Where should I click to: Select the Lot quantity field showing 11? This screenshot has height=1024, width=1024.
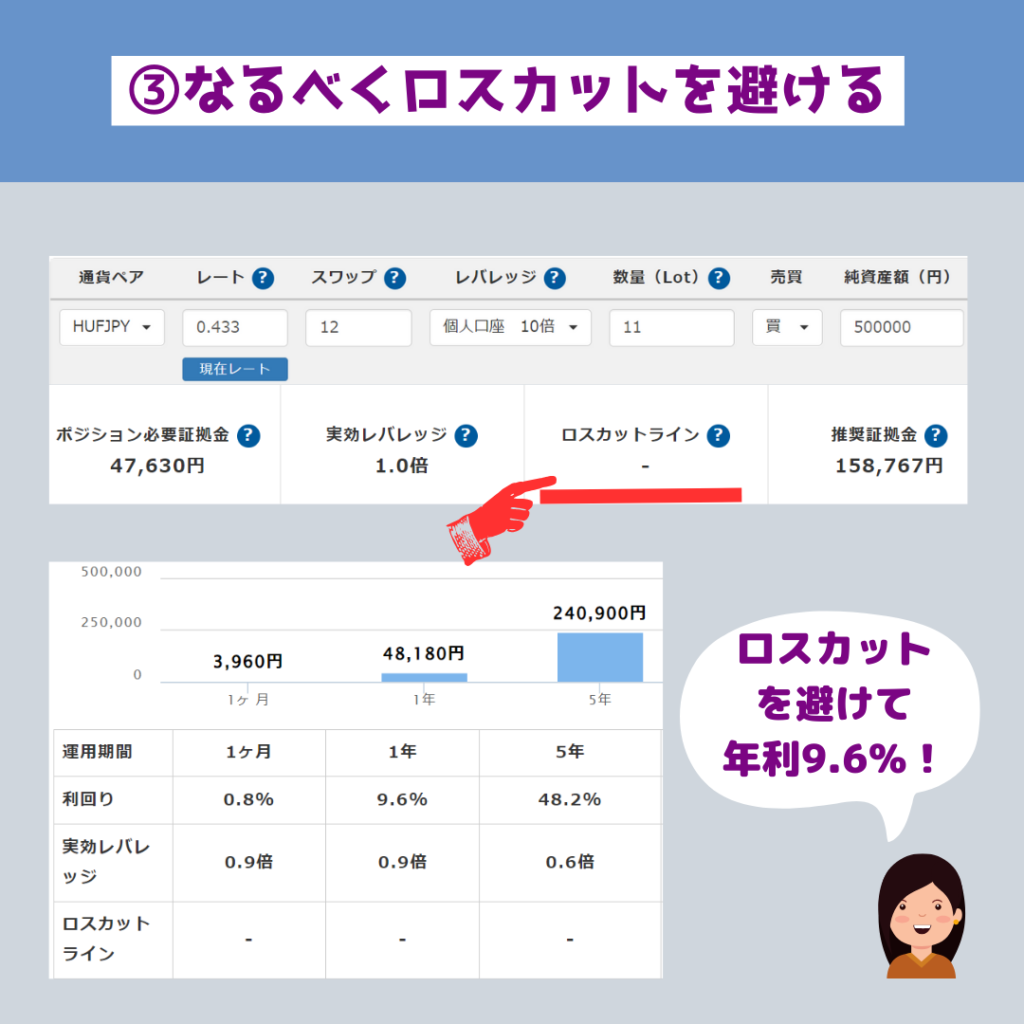tap(672, 327)
